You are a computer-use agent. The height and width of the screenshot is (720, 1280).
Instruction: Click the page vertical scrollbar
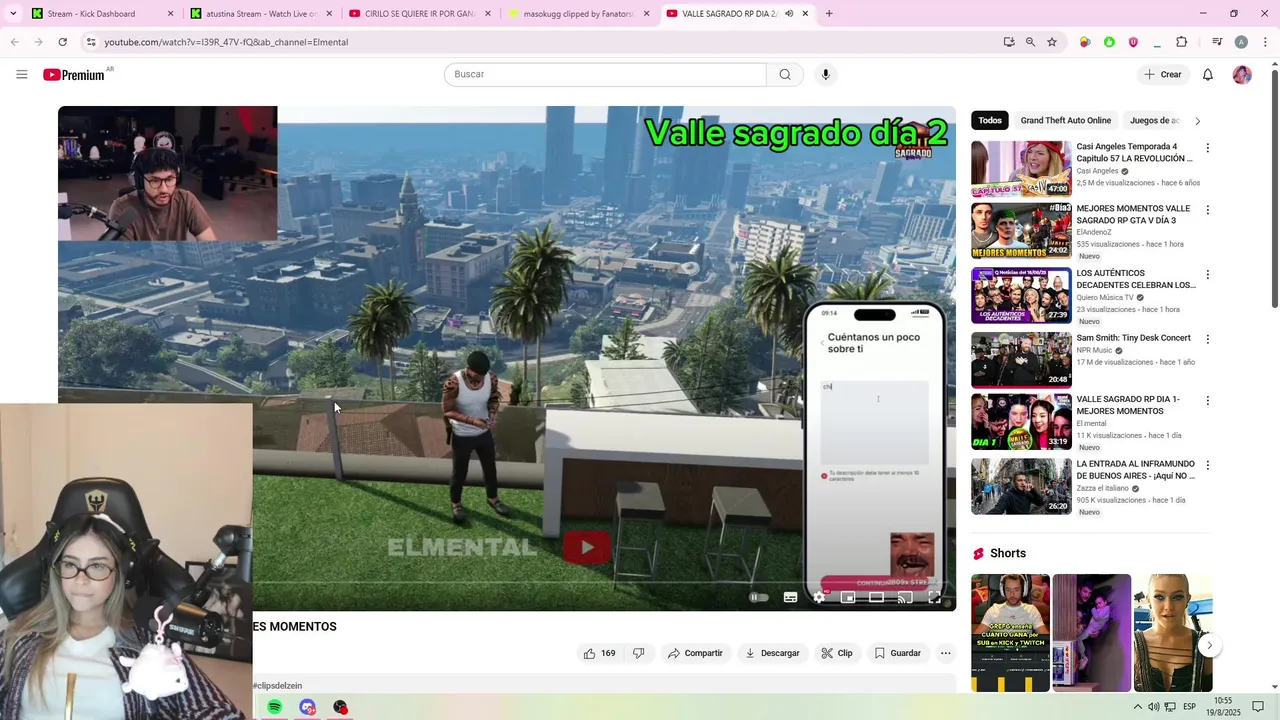[x=1274, y=190]
